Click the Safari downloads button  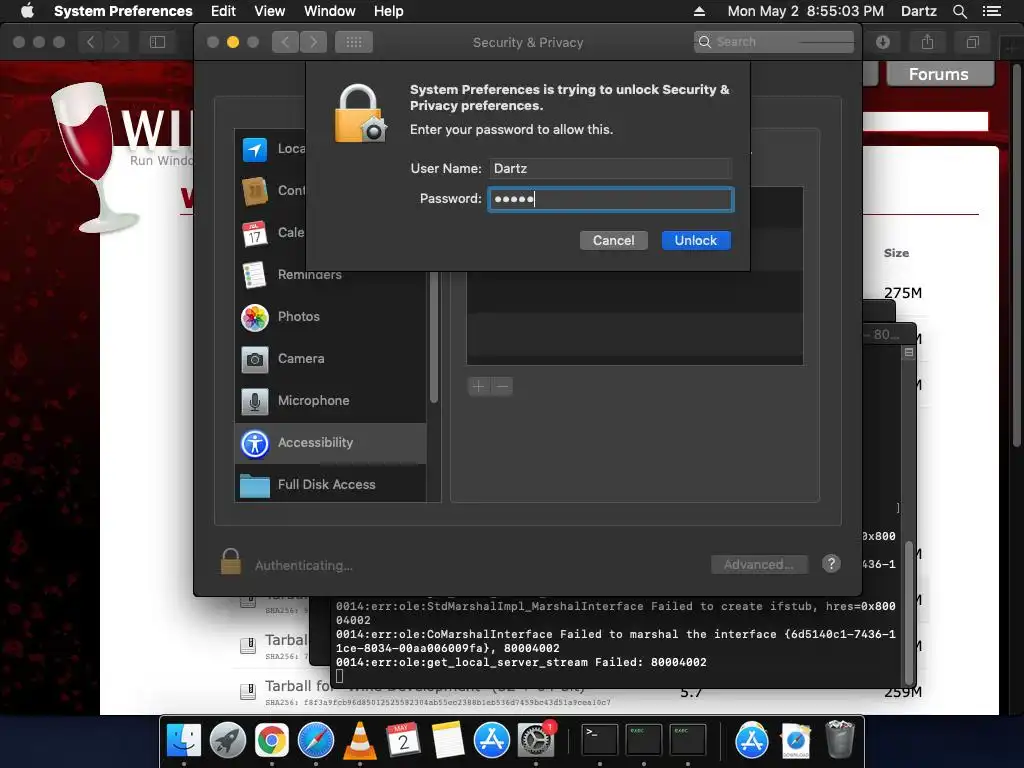[883, 42]
